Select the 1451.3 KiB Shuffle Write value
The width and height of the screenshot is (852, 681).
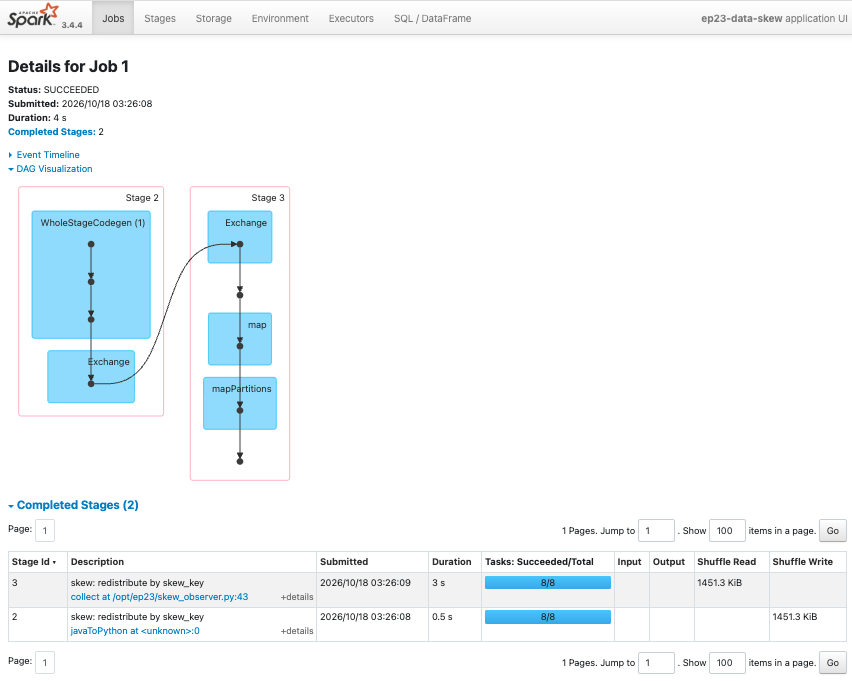point(795,617)
